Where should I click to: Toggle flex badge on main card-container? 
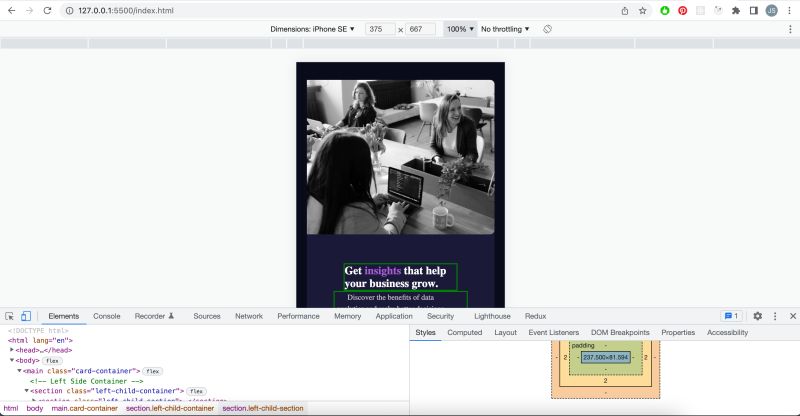[153, 371]
